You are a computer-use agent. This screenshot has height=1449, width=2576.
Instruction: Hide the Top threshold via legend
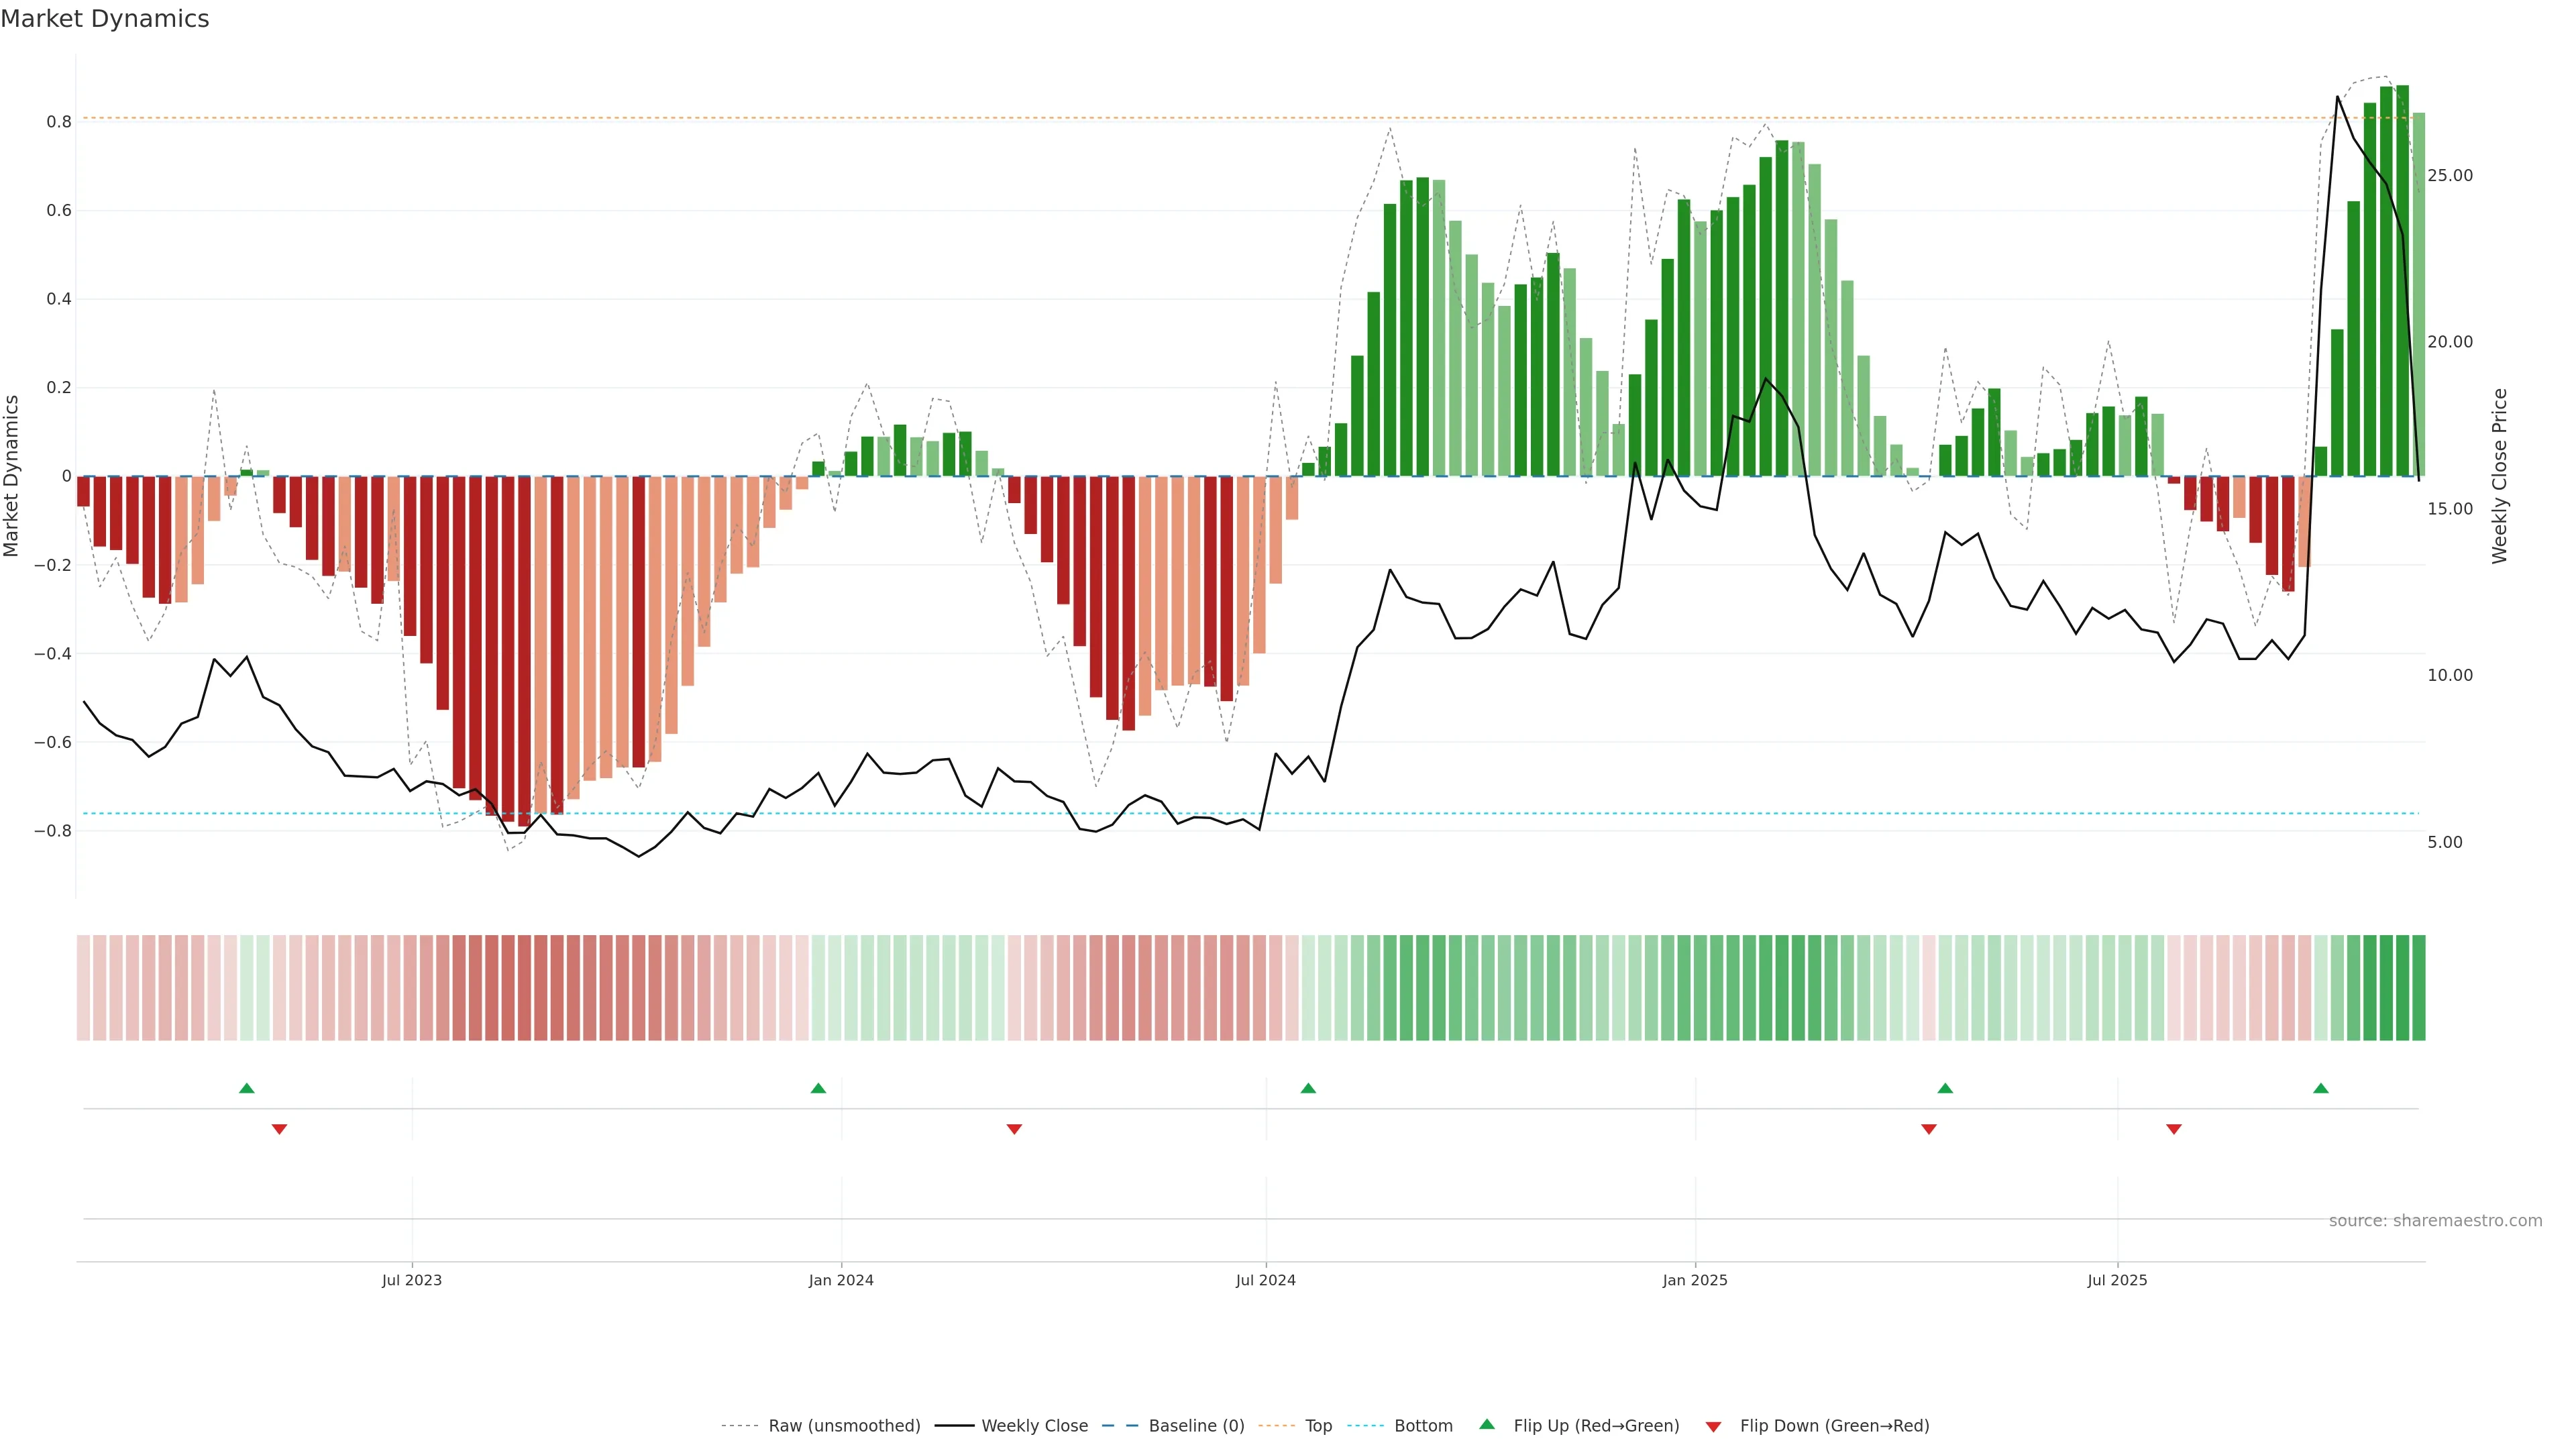pyautogui.click(x=1318, y=1426)
